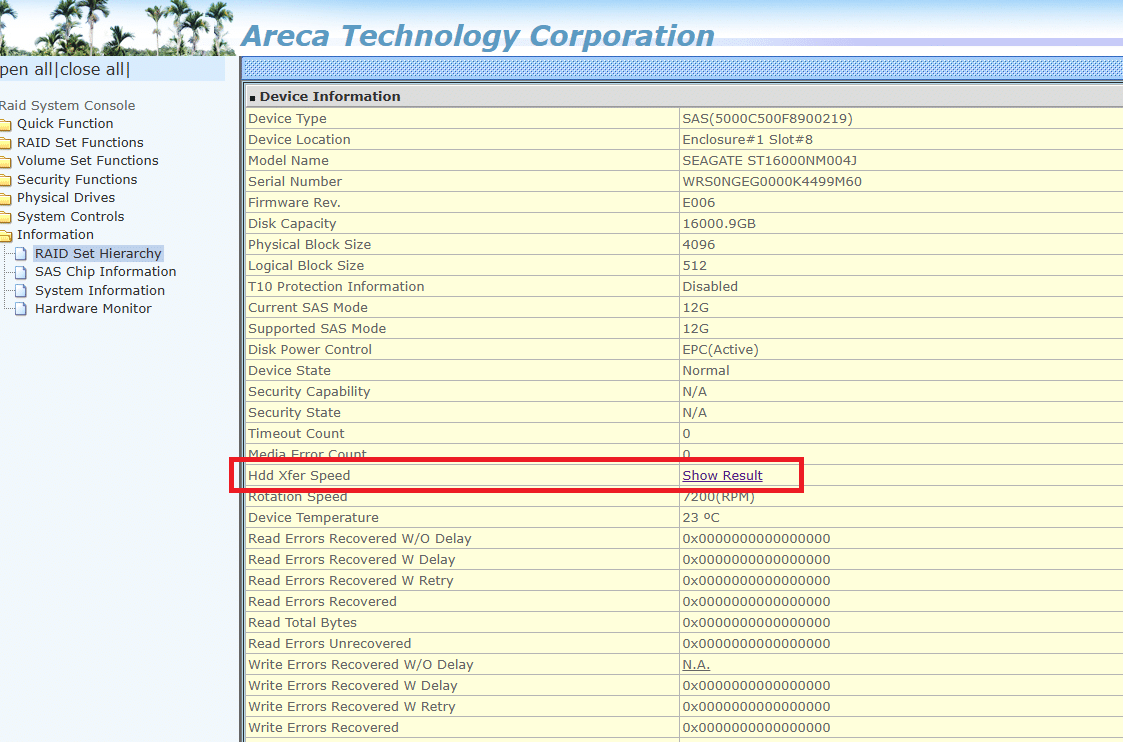This screenshot has width=1123, height=742.
Task: Click the RAID Set Functions folder icon
Action: click(x=5, y=143)
